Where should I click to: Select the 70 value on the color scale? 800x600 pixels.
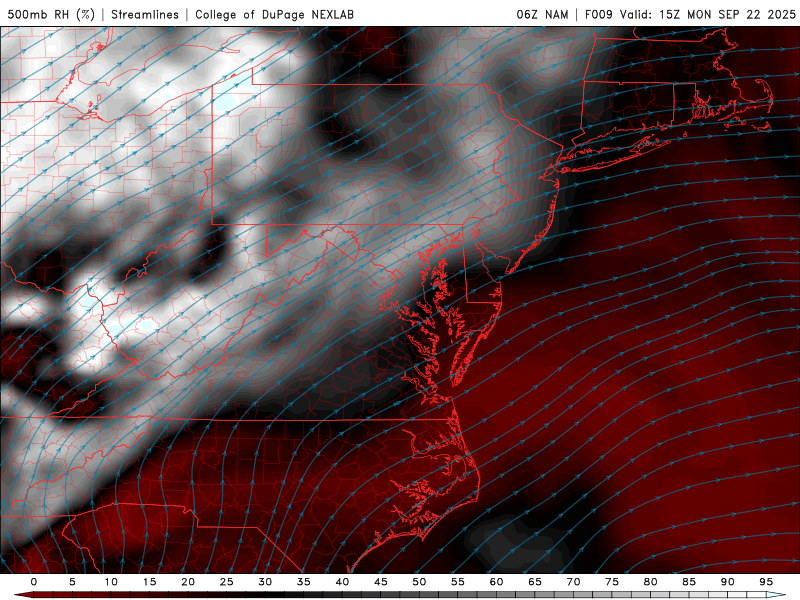coord(573,582)
